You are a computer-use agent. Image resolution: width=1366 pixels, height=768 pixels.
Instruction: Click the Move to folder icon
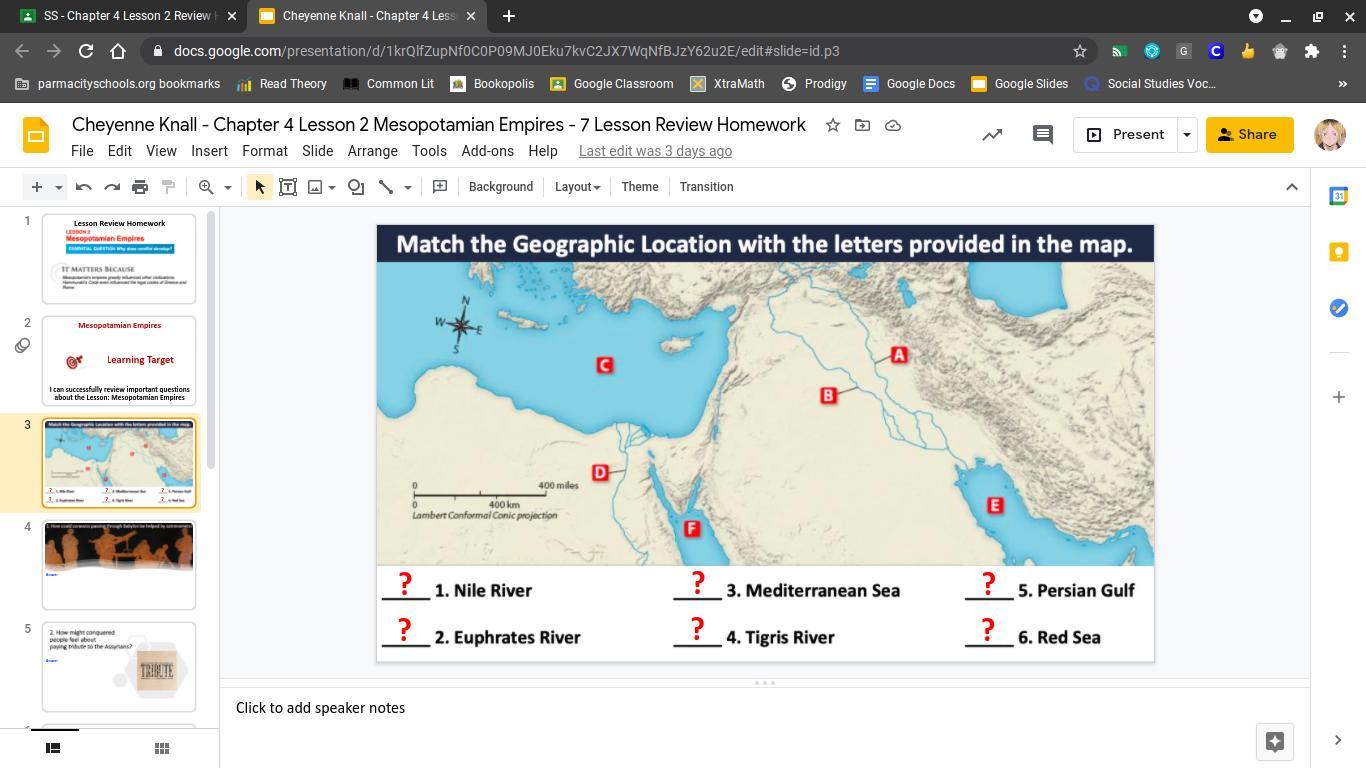coord(862,125)
